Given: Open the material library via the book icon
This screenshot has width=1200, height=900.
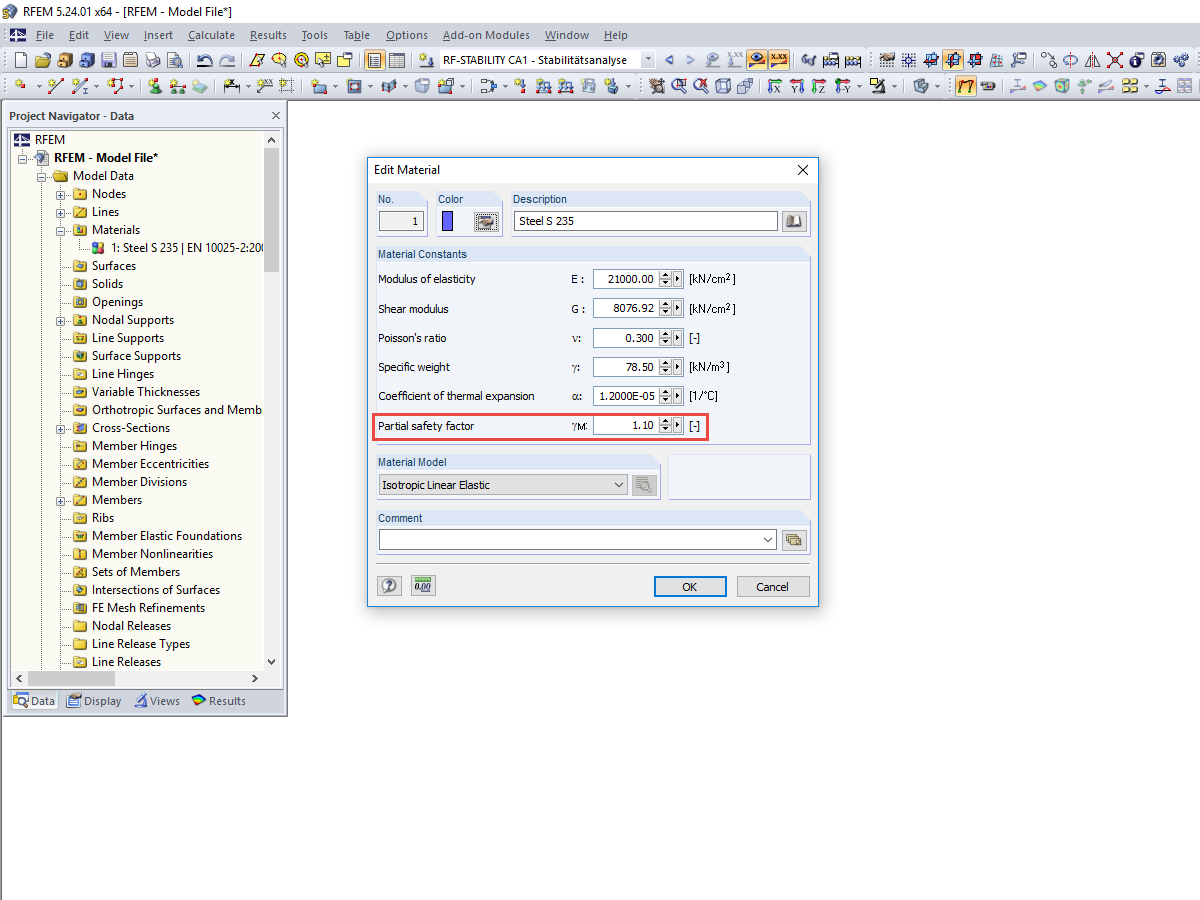Looking at the screenshot, I should [x=793, y=220].
